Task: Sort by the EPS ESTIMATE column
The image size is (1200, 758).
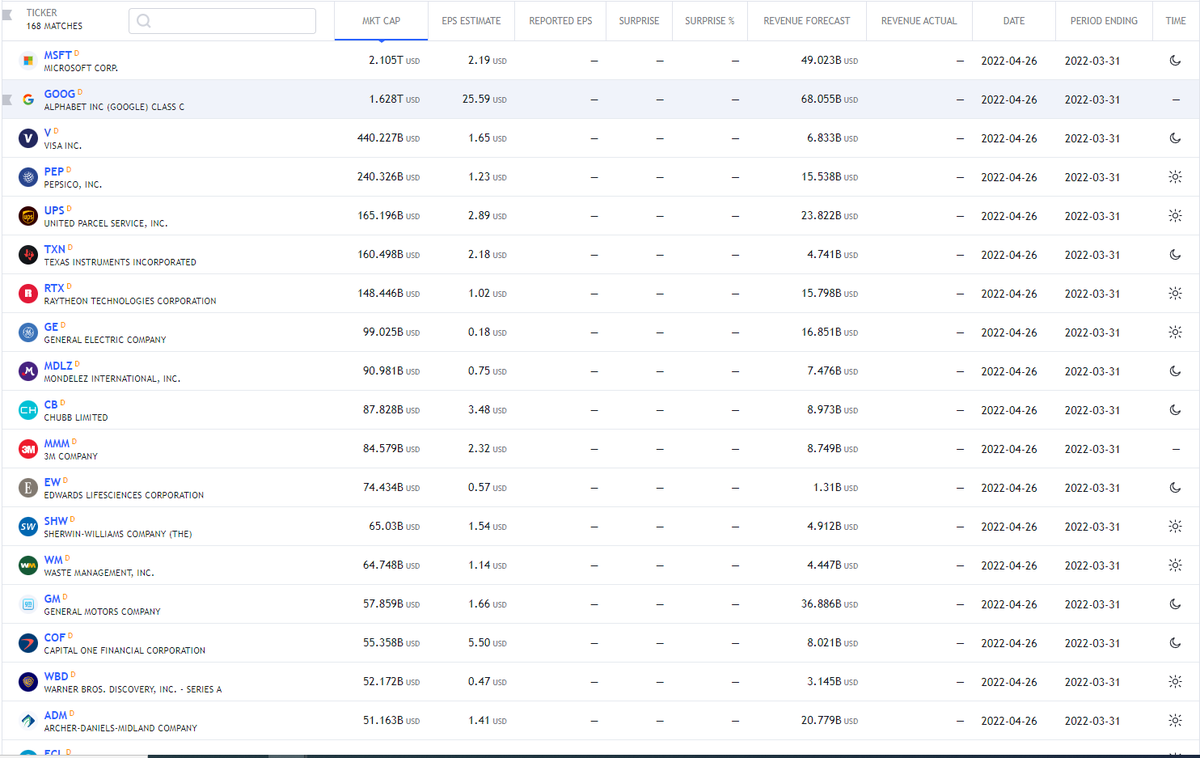Action: (471, 21)
